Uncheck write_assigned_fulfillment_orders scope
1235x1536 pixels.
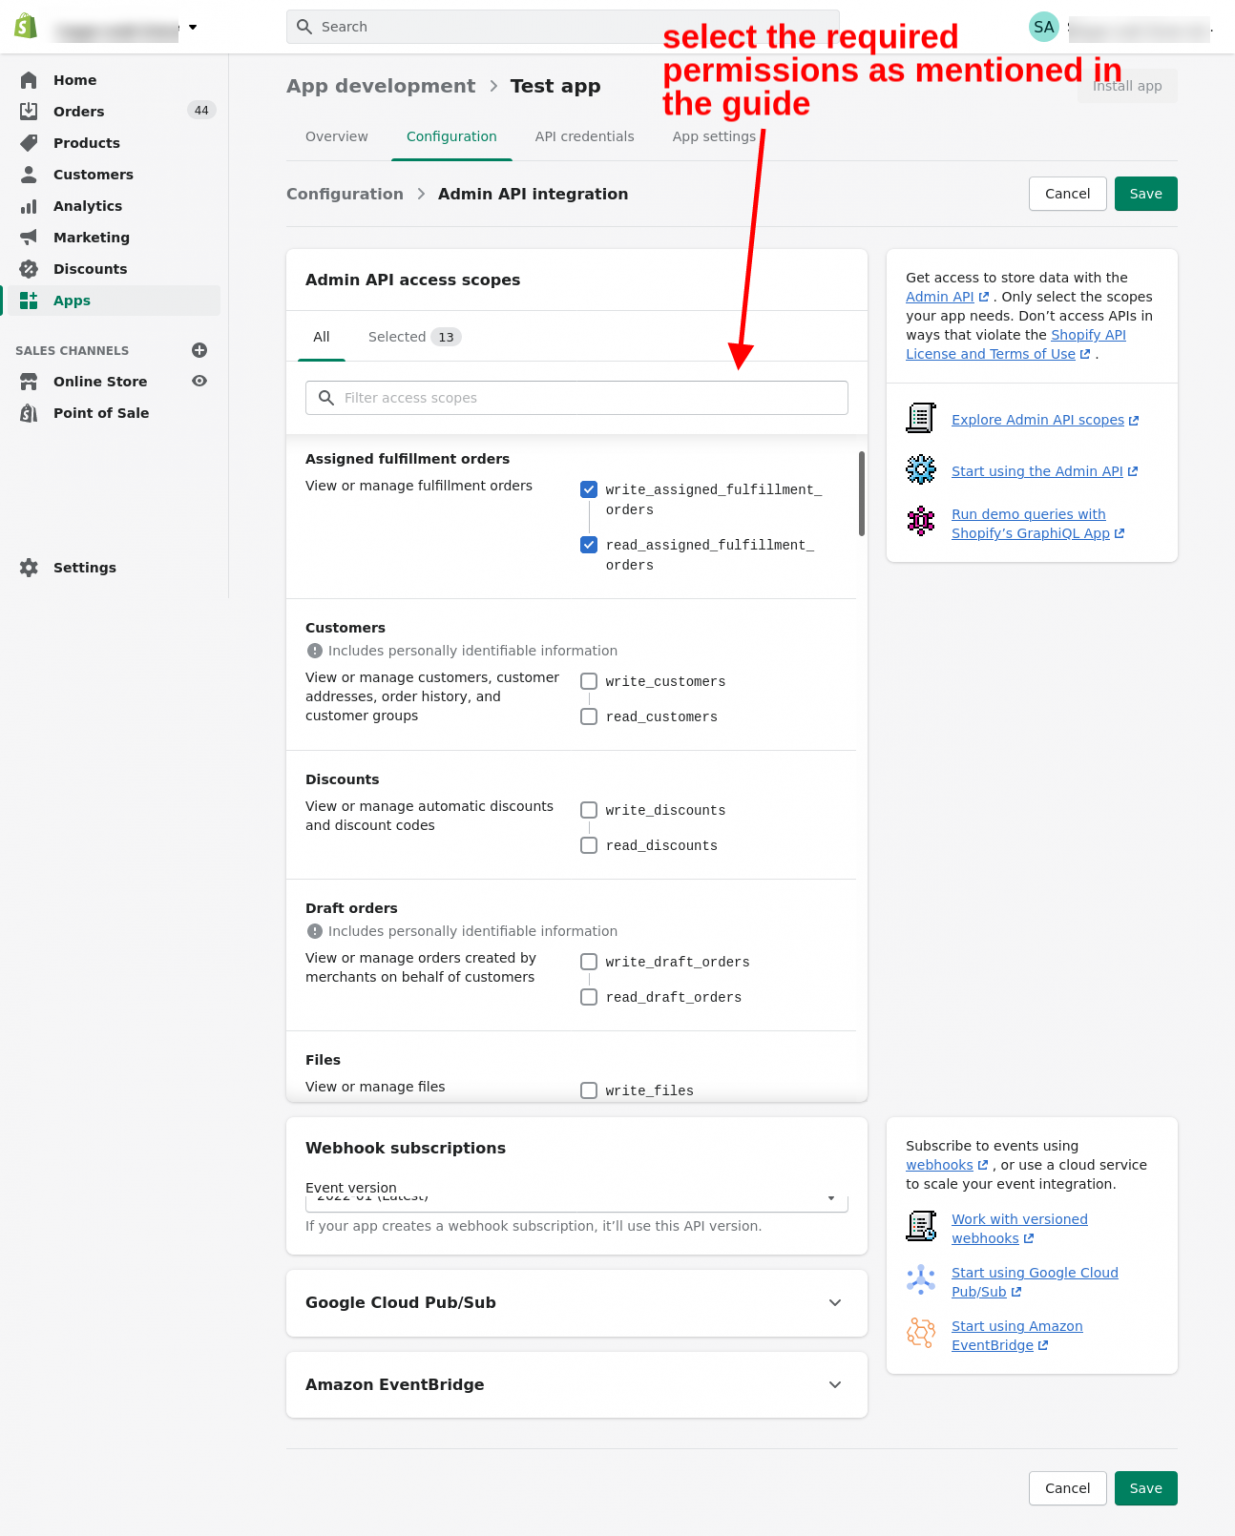click(x=589, y=489)
